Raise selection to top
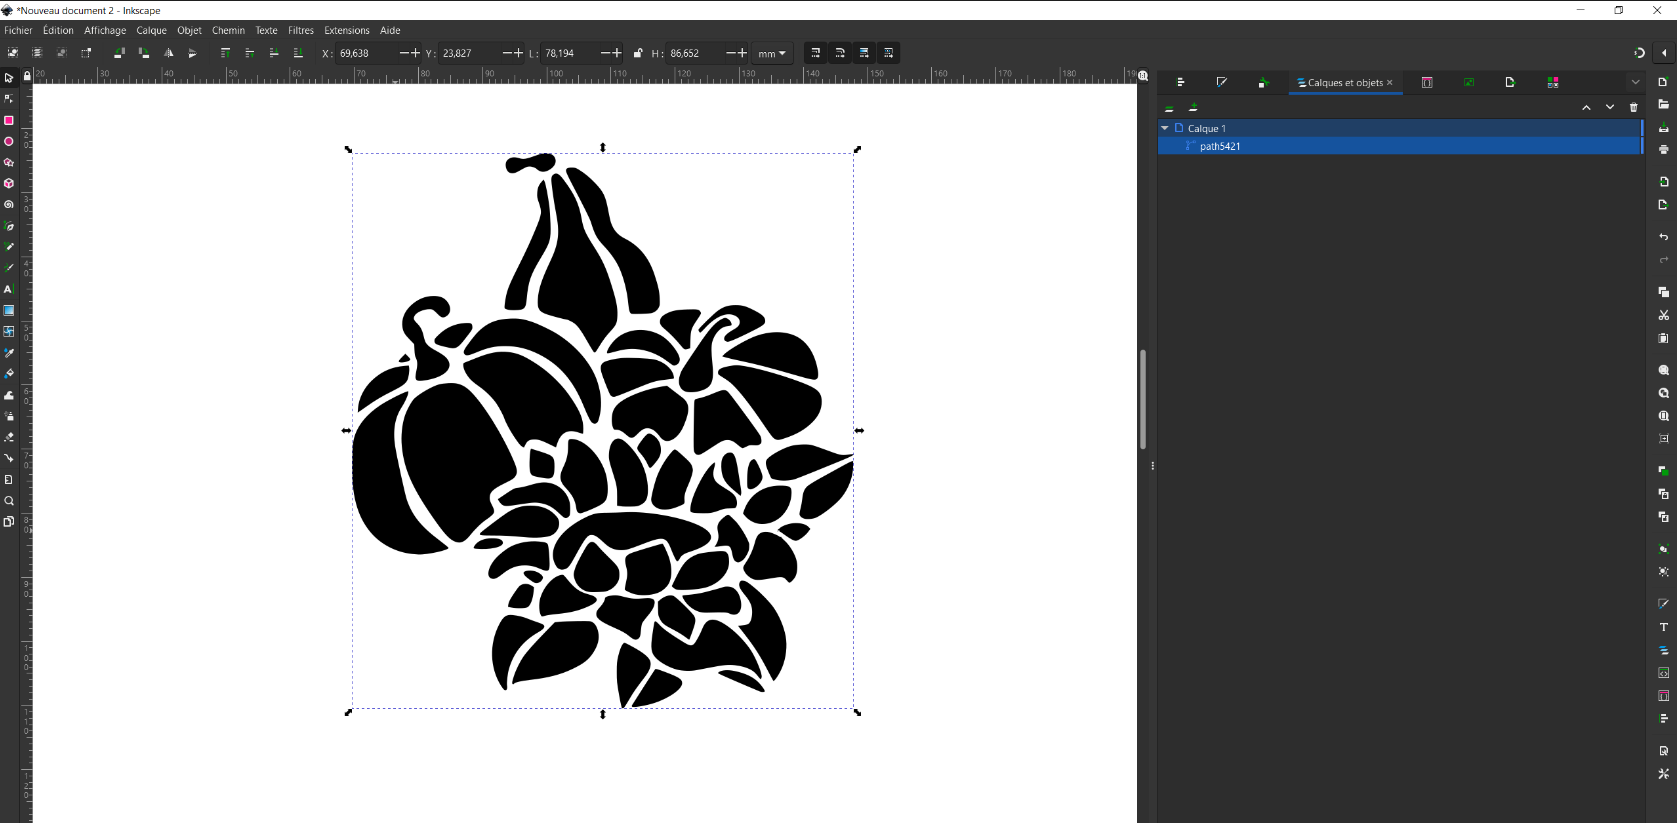Image resolution: width=1677 pixels, height=823 pixels. pyautogui.click(x=225, y=53)
